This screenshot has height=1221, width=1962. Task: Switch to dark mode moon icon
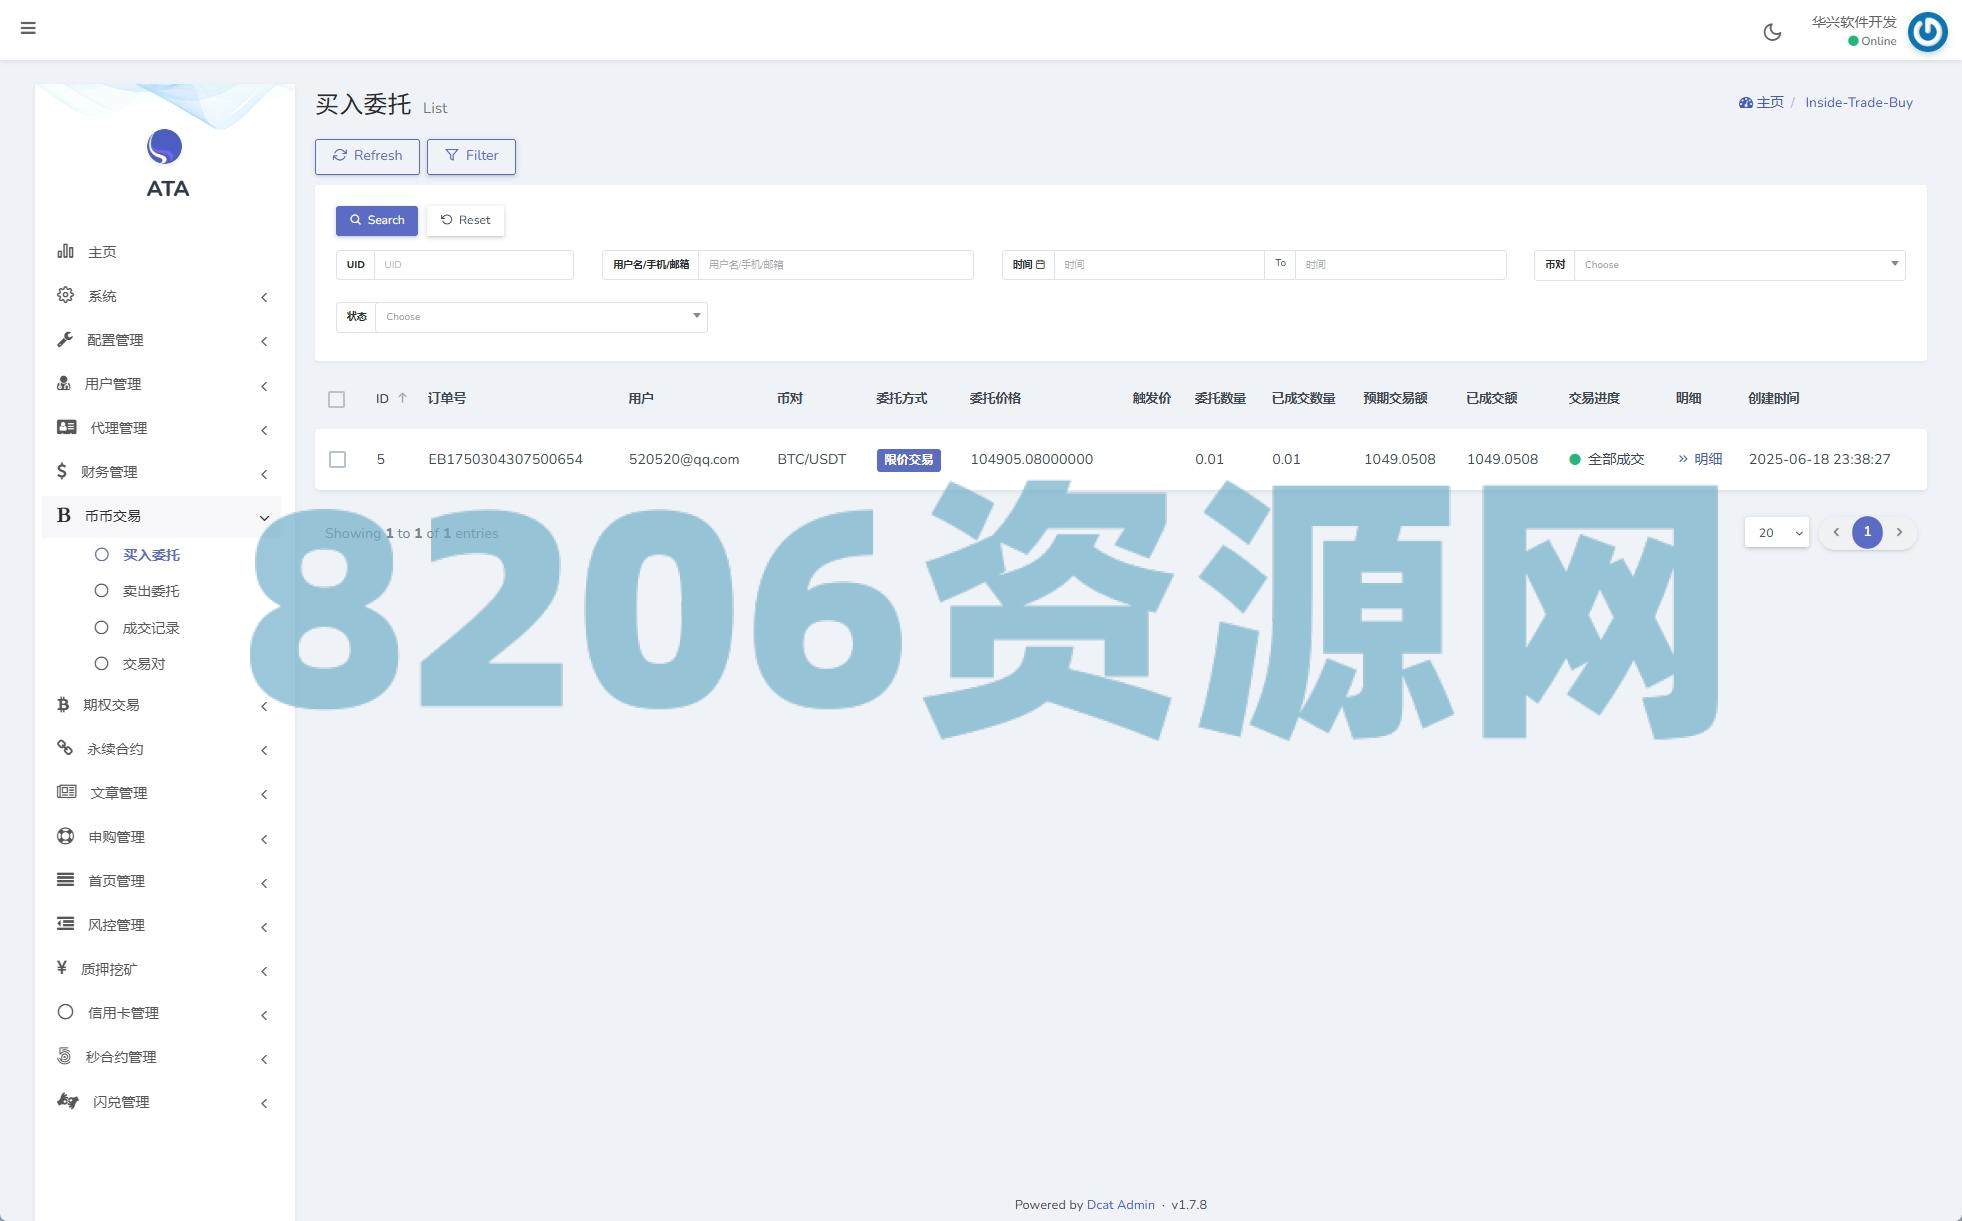click(1772, 32)
